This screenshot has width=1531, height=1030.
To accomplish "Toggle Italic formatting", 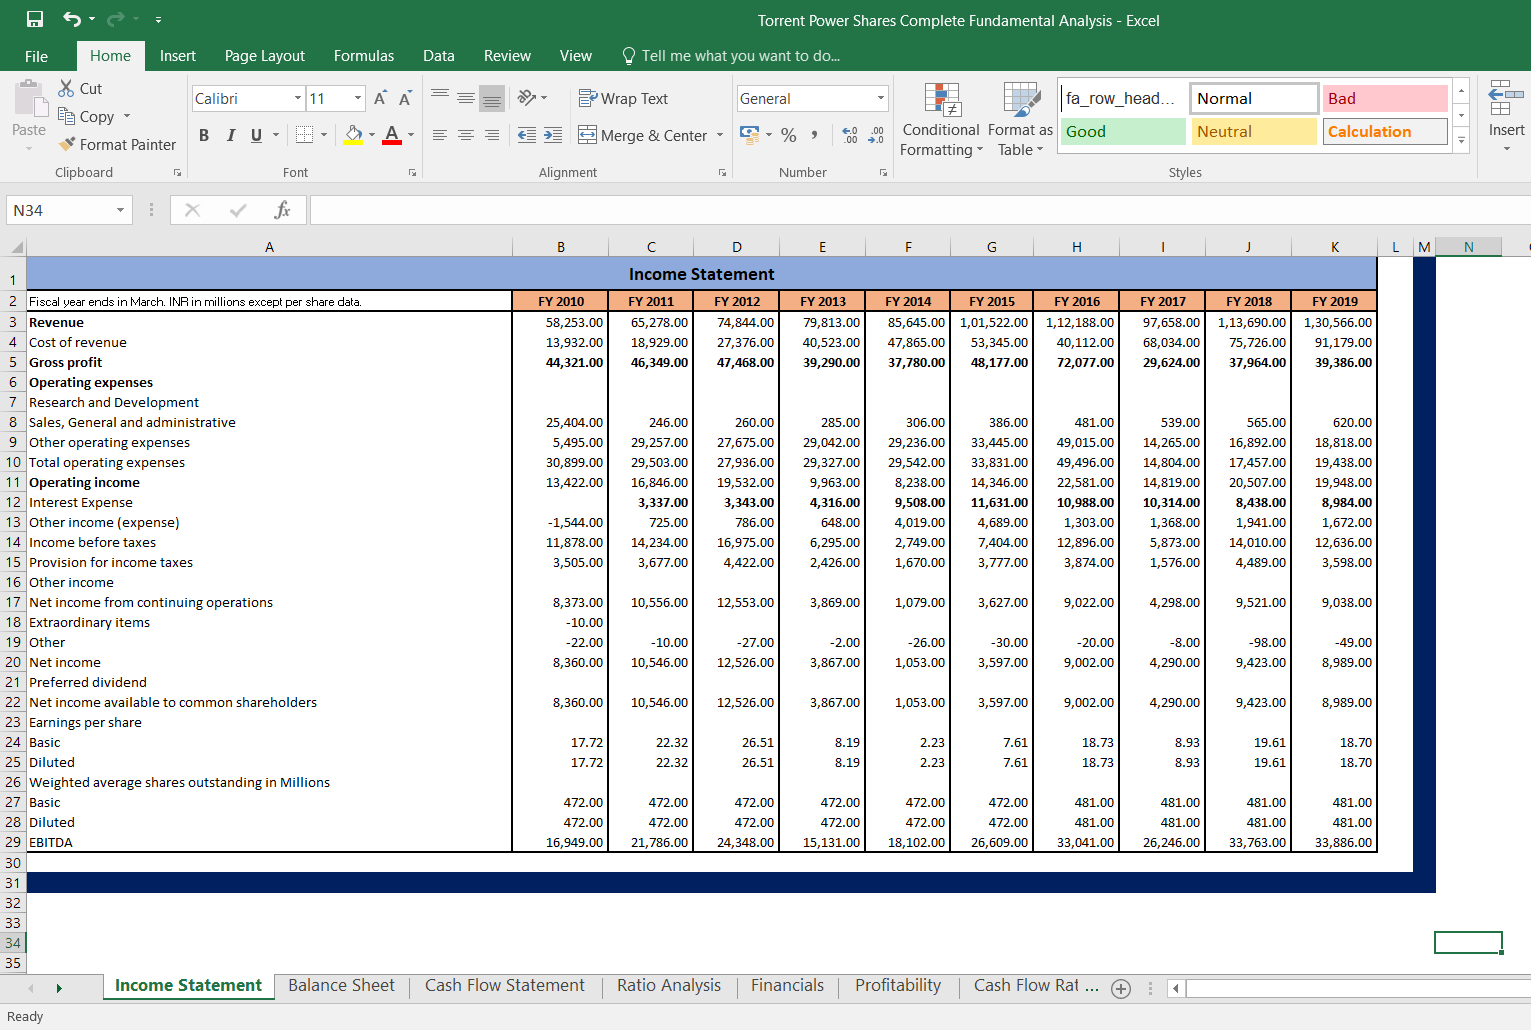I will [231, 135].
